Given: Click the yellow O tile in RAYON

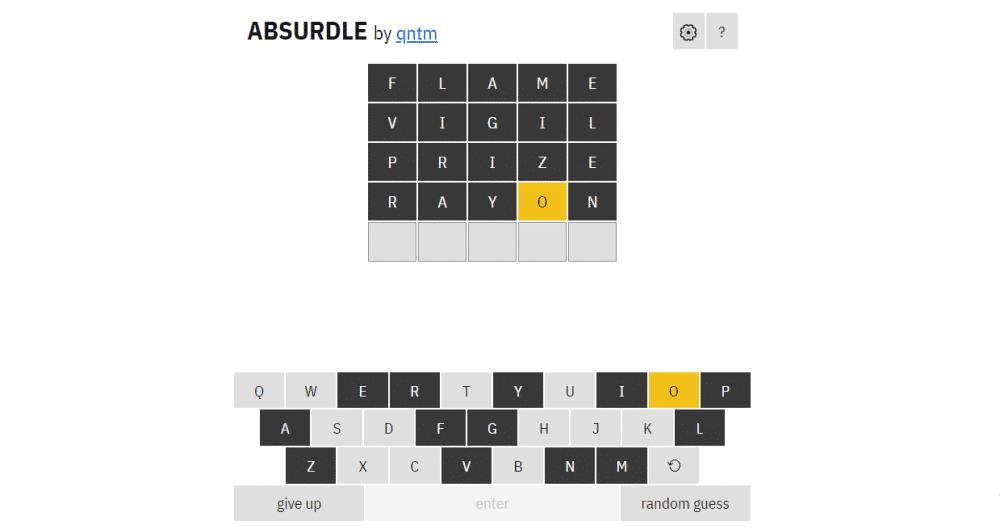Looking at the screenshot, I should pyautogui.click(x=542, y=202).
